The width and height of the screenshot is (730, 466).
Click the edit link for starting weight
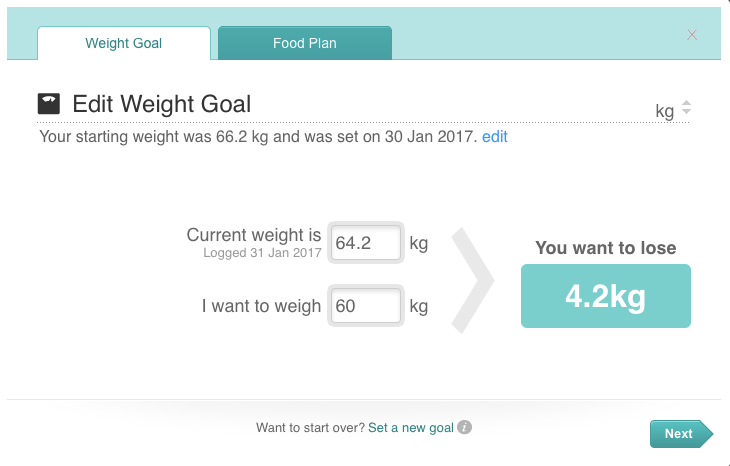tap(494, 136)
